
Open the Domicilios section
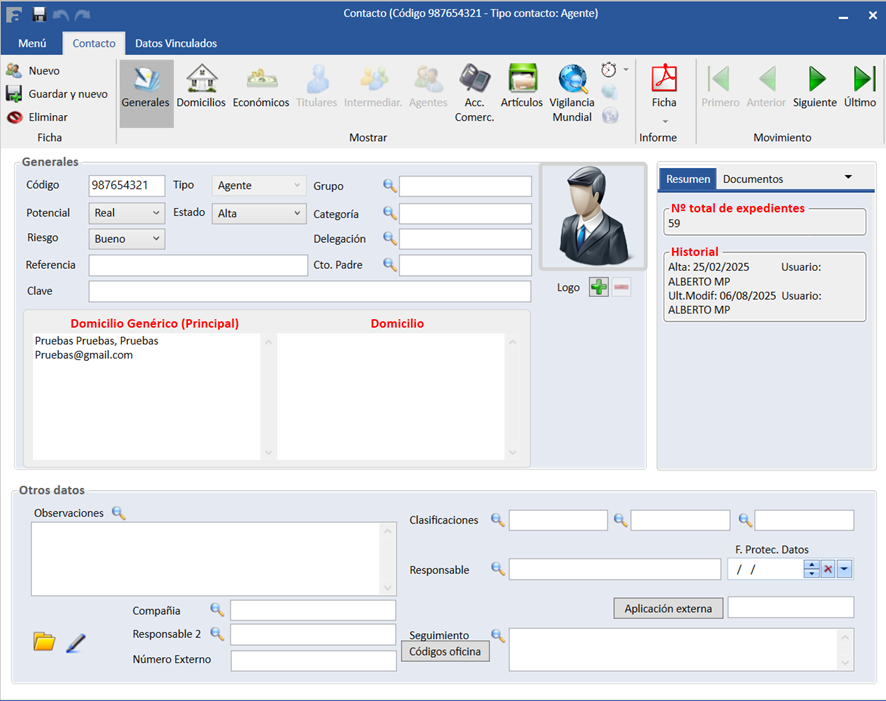[x=201, y=87]
